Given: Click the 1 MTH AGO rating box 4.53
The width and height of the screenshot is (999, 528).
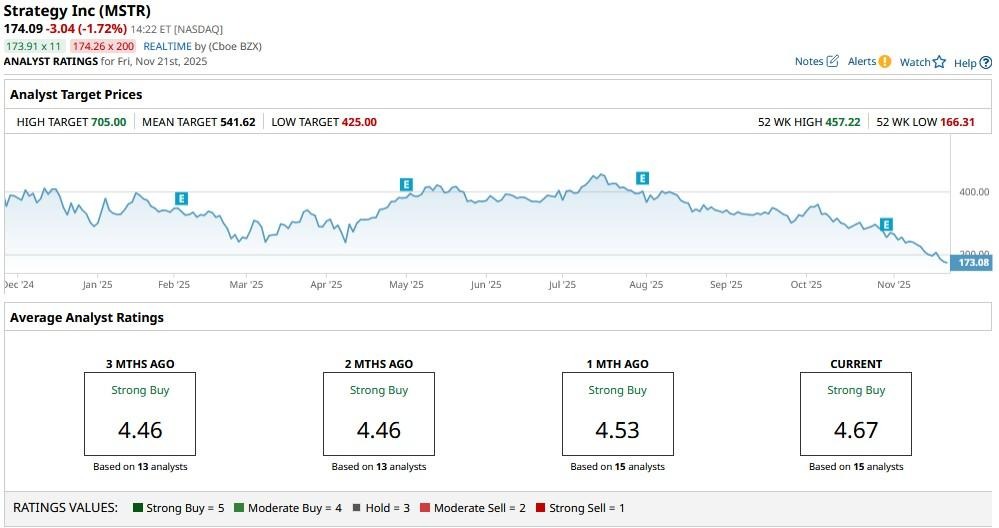Looking at the screenshot, I should point(617,414).
